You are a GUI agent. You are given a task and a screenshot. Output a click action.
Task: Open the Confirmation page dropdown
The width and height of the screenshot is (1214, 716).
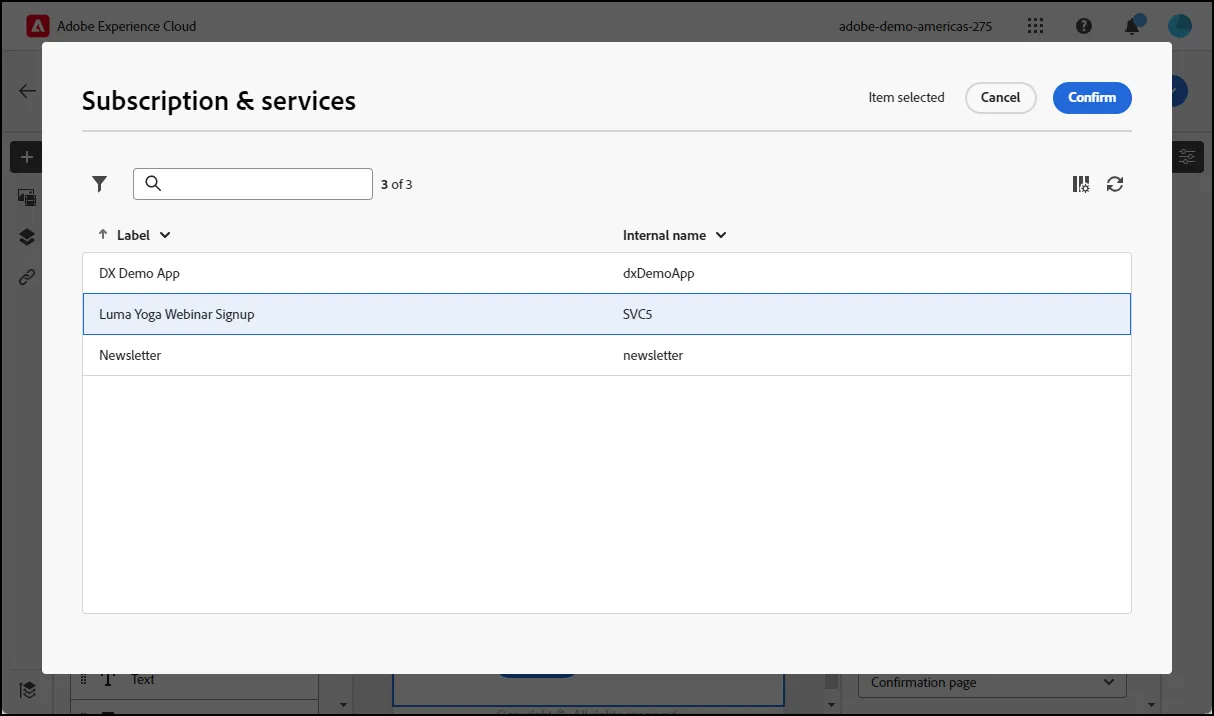pos(992,682)
